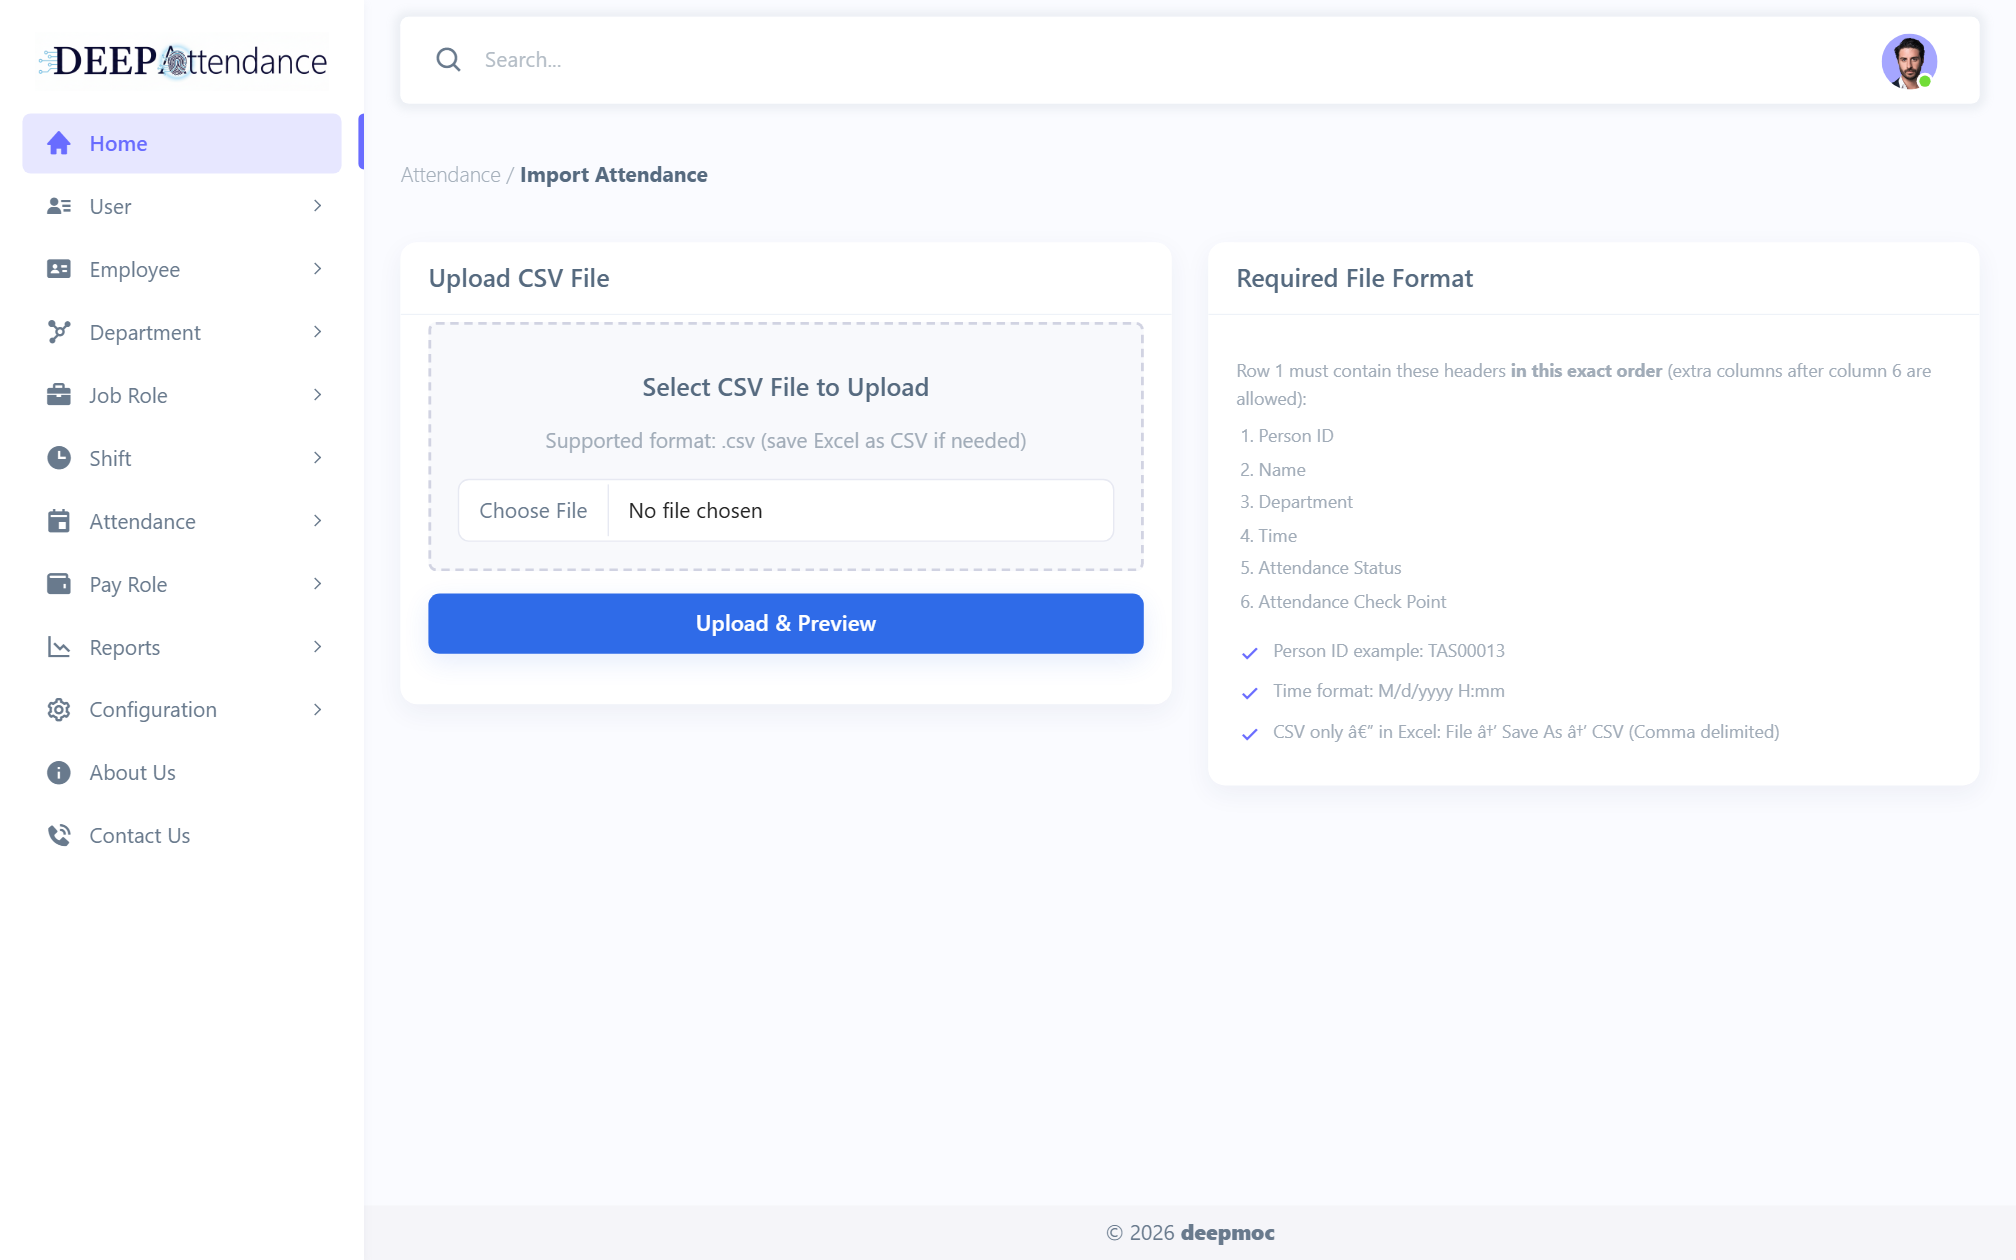Click the Attendance breadcrumb link
Image resolution: width=2016 pixels, height=1260 pixels.
451,175
